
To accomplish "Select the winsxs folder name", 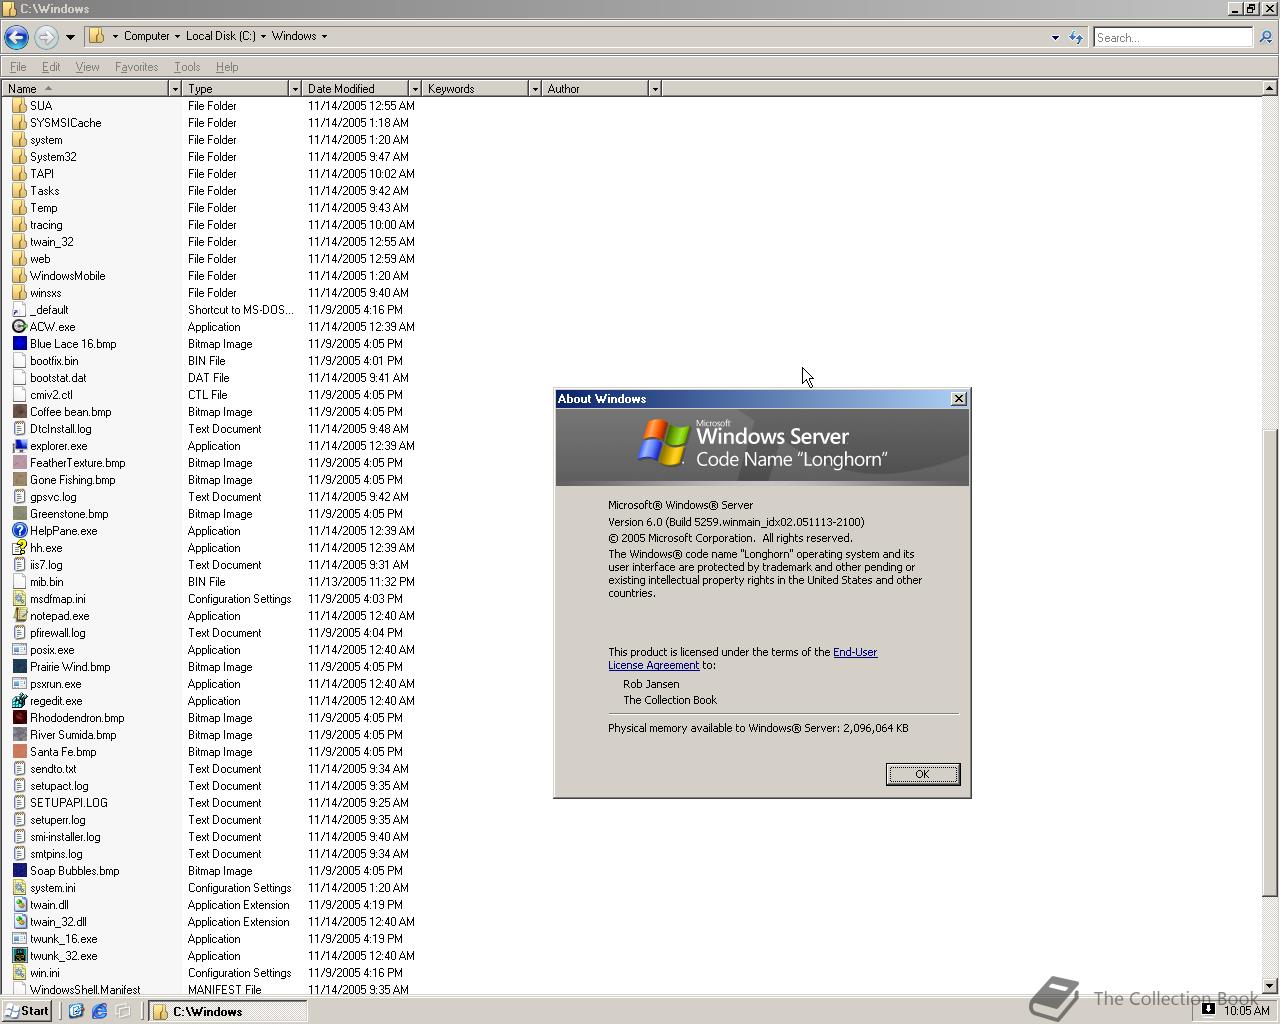I will click(45, 293).
